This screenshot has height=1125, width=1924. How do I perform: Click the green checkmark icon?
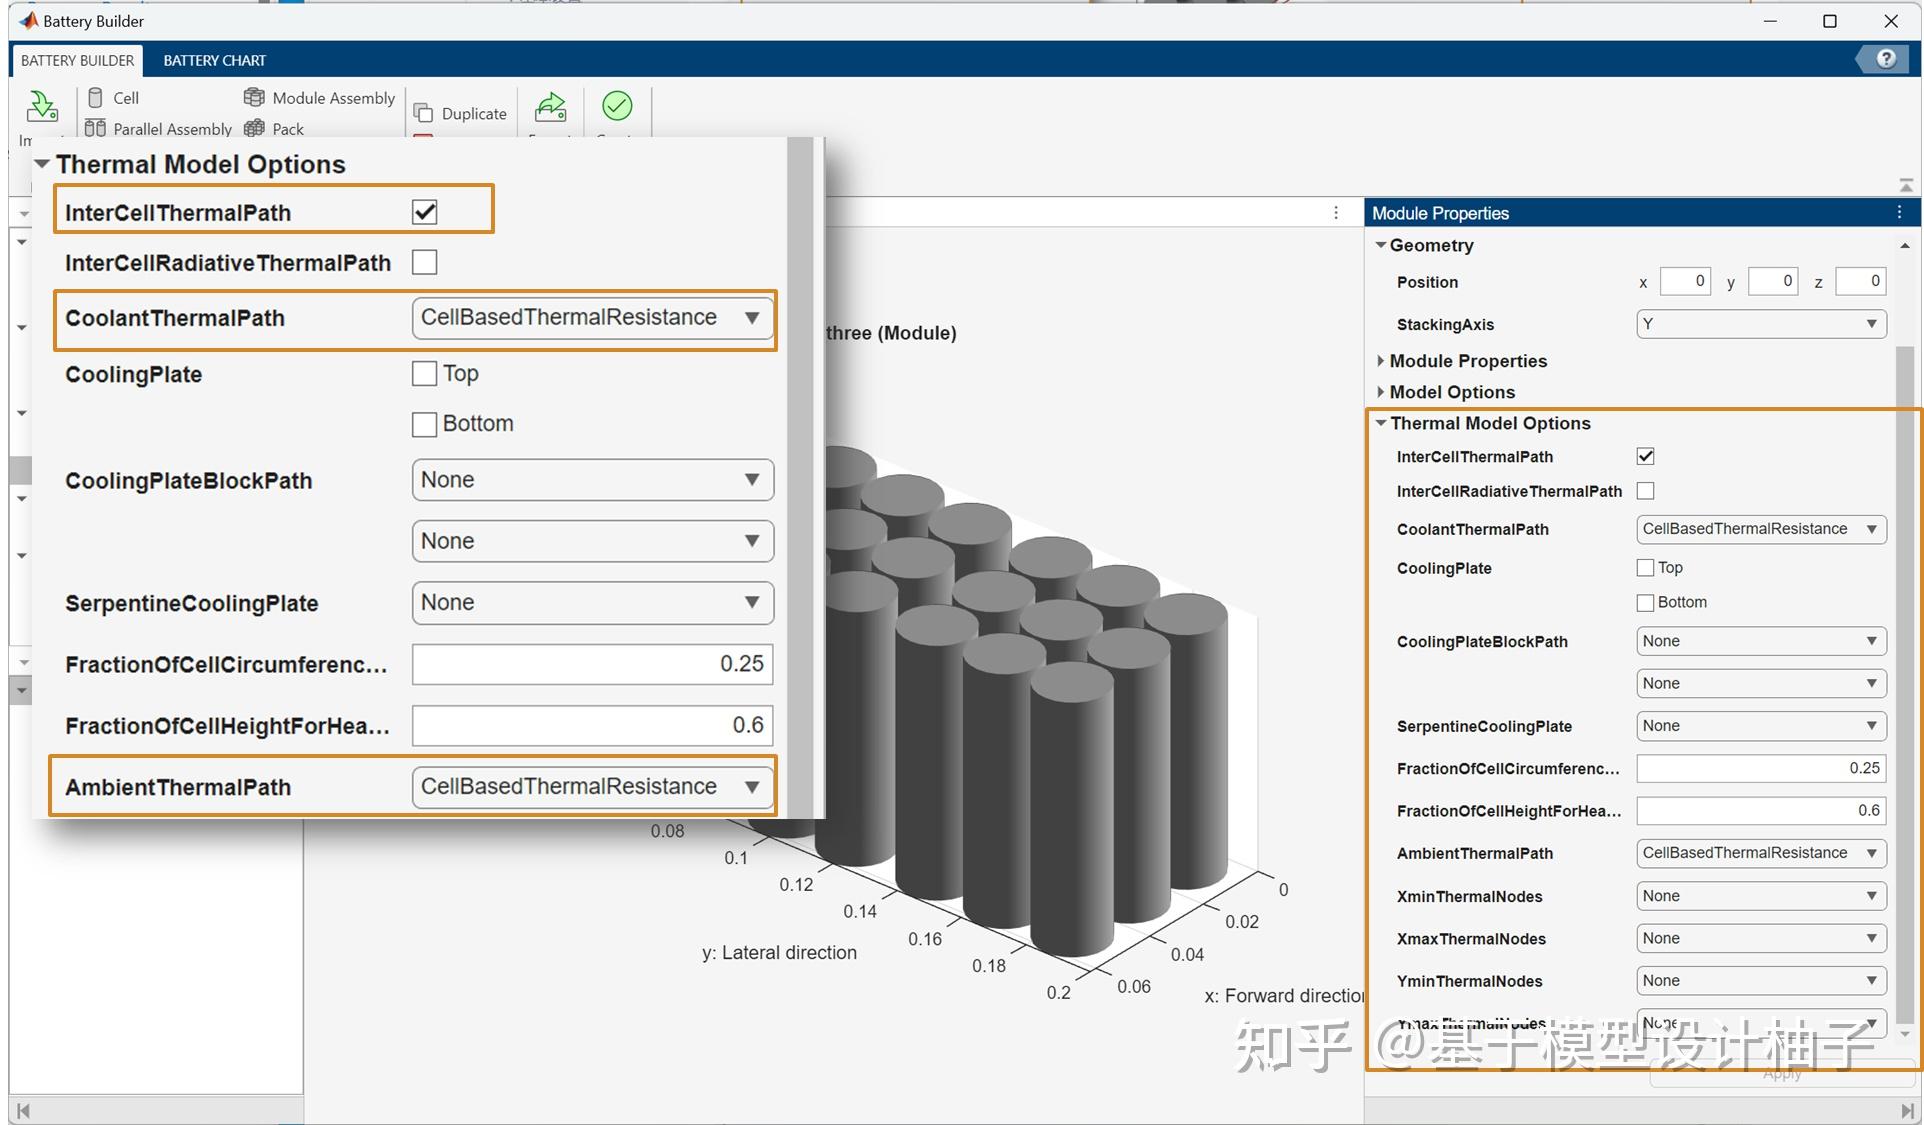click(617, 106)
